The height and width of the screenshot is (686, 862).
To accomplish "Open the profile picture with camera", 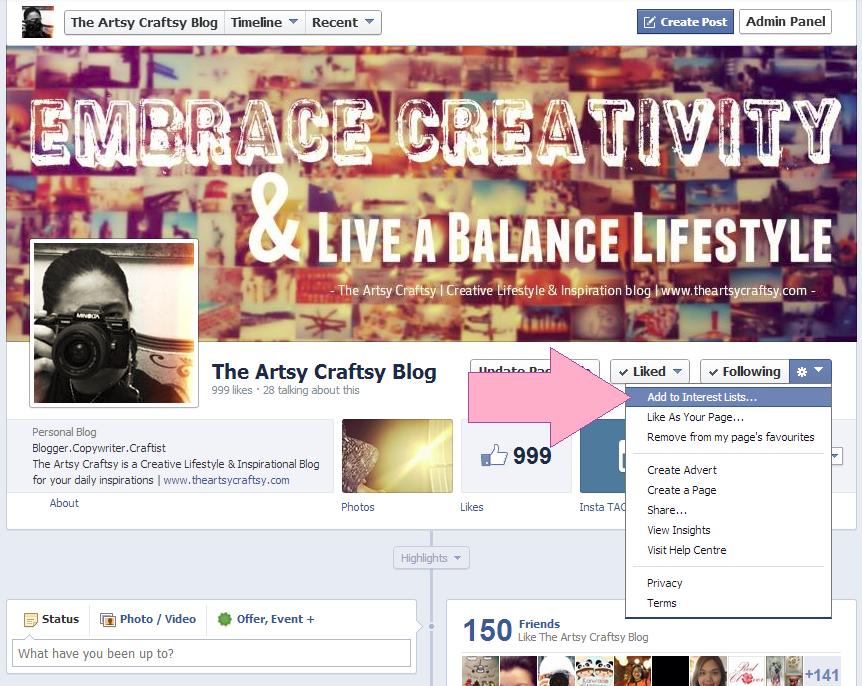I will click(114, 323).
